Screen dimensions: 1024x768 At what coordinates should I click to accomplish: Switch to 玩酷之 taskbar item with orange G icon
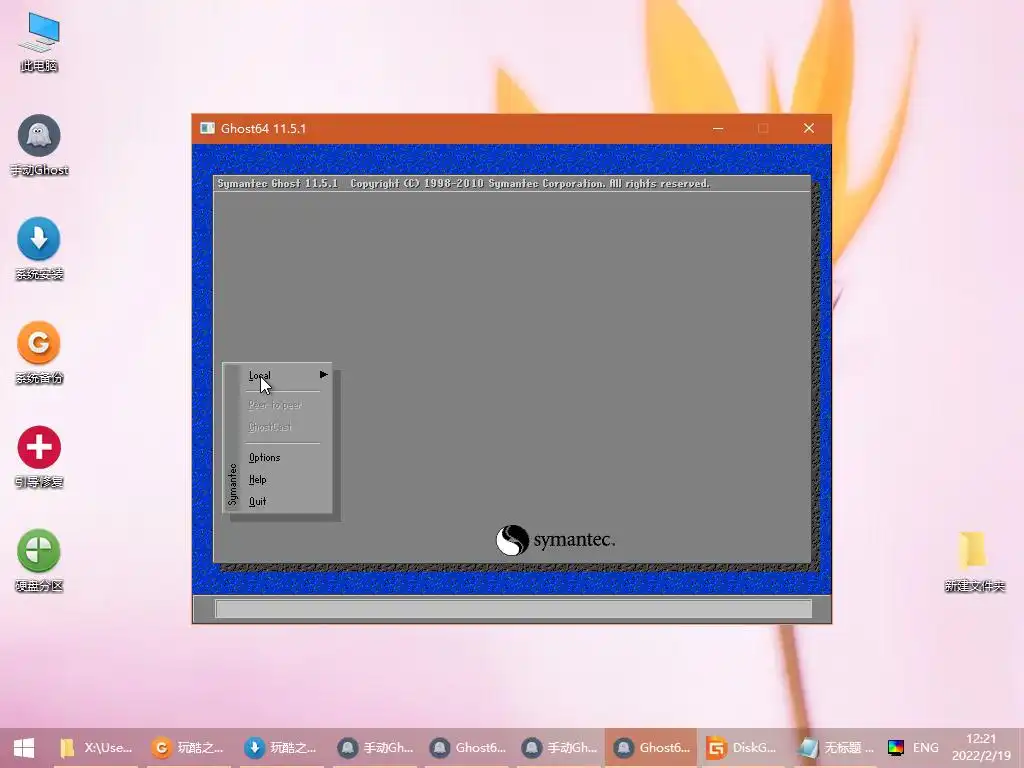pyautogui.click(x=188, y=748)
